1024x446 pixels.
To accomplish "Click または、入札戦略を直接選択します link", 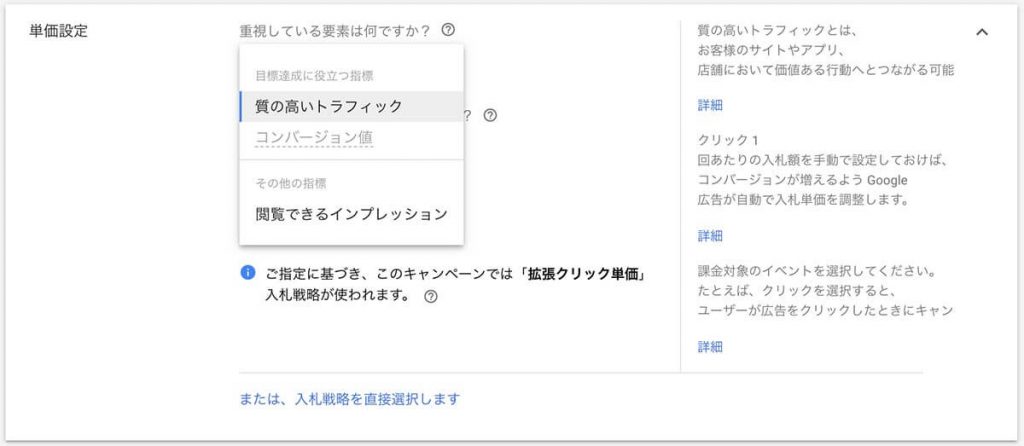I will pos(350,399).
